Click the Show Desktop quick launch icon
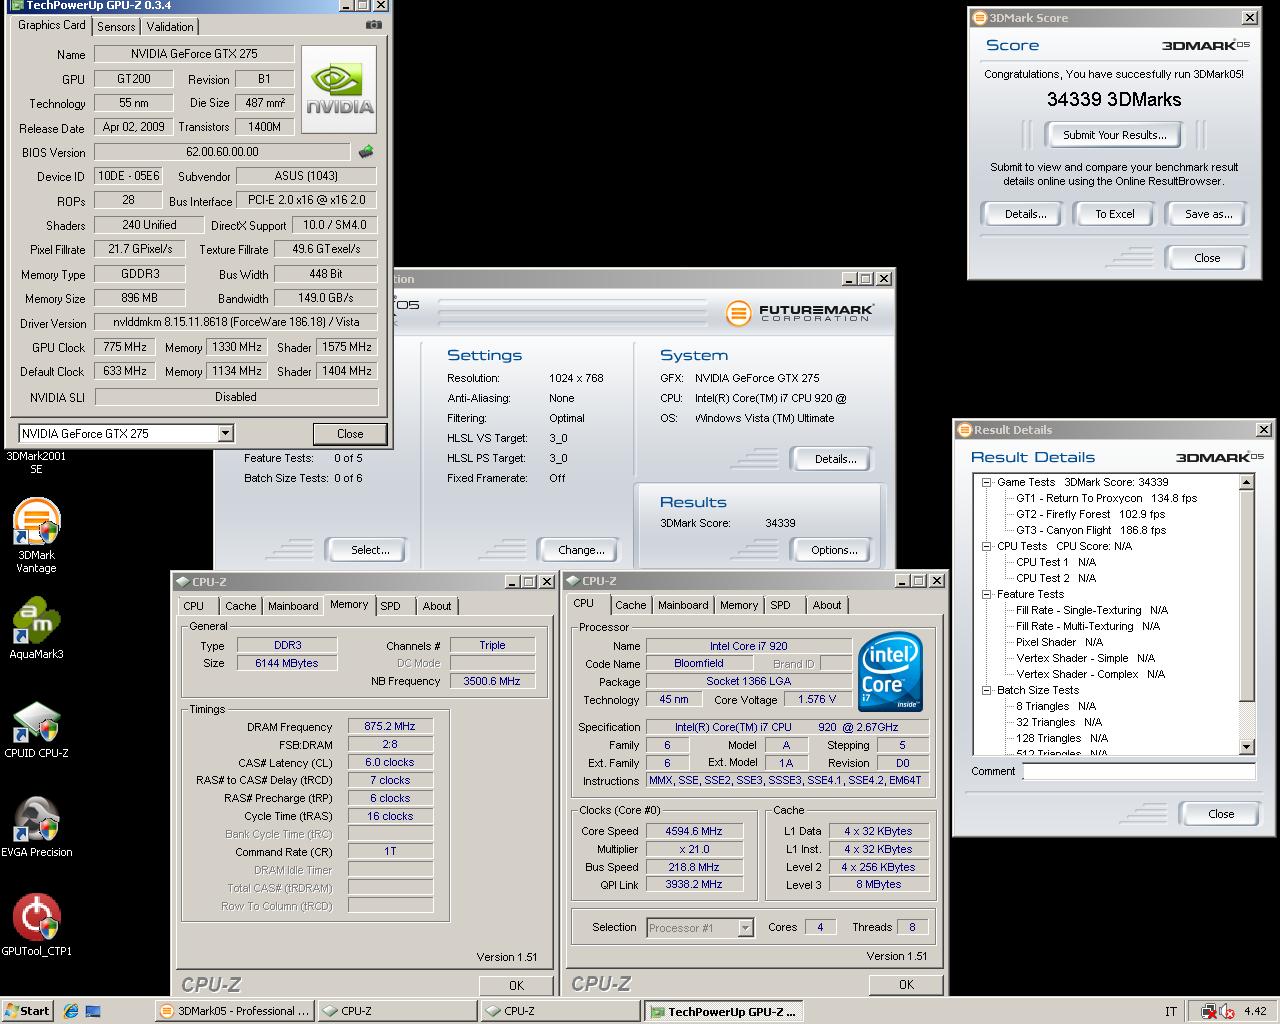The image size is (1280, 1024). click(x=93, y=1011)
